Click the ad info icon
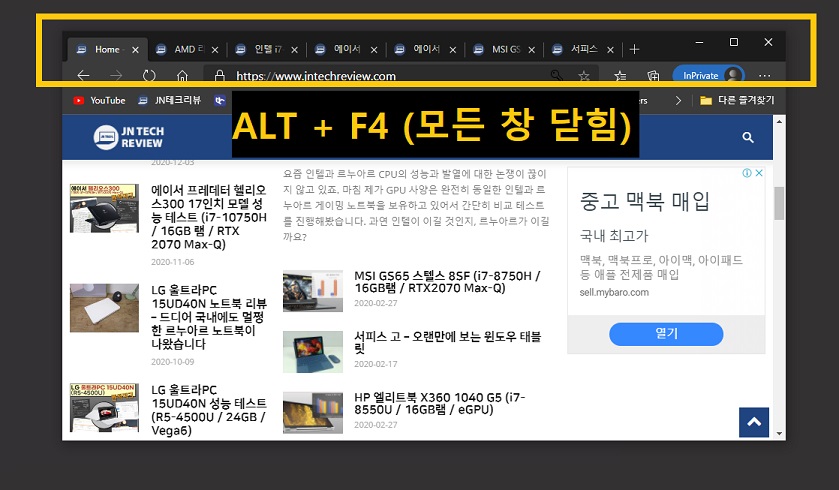This screenshot has height=490, width=839. [746, 173]
